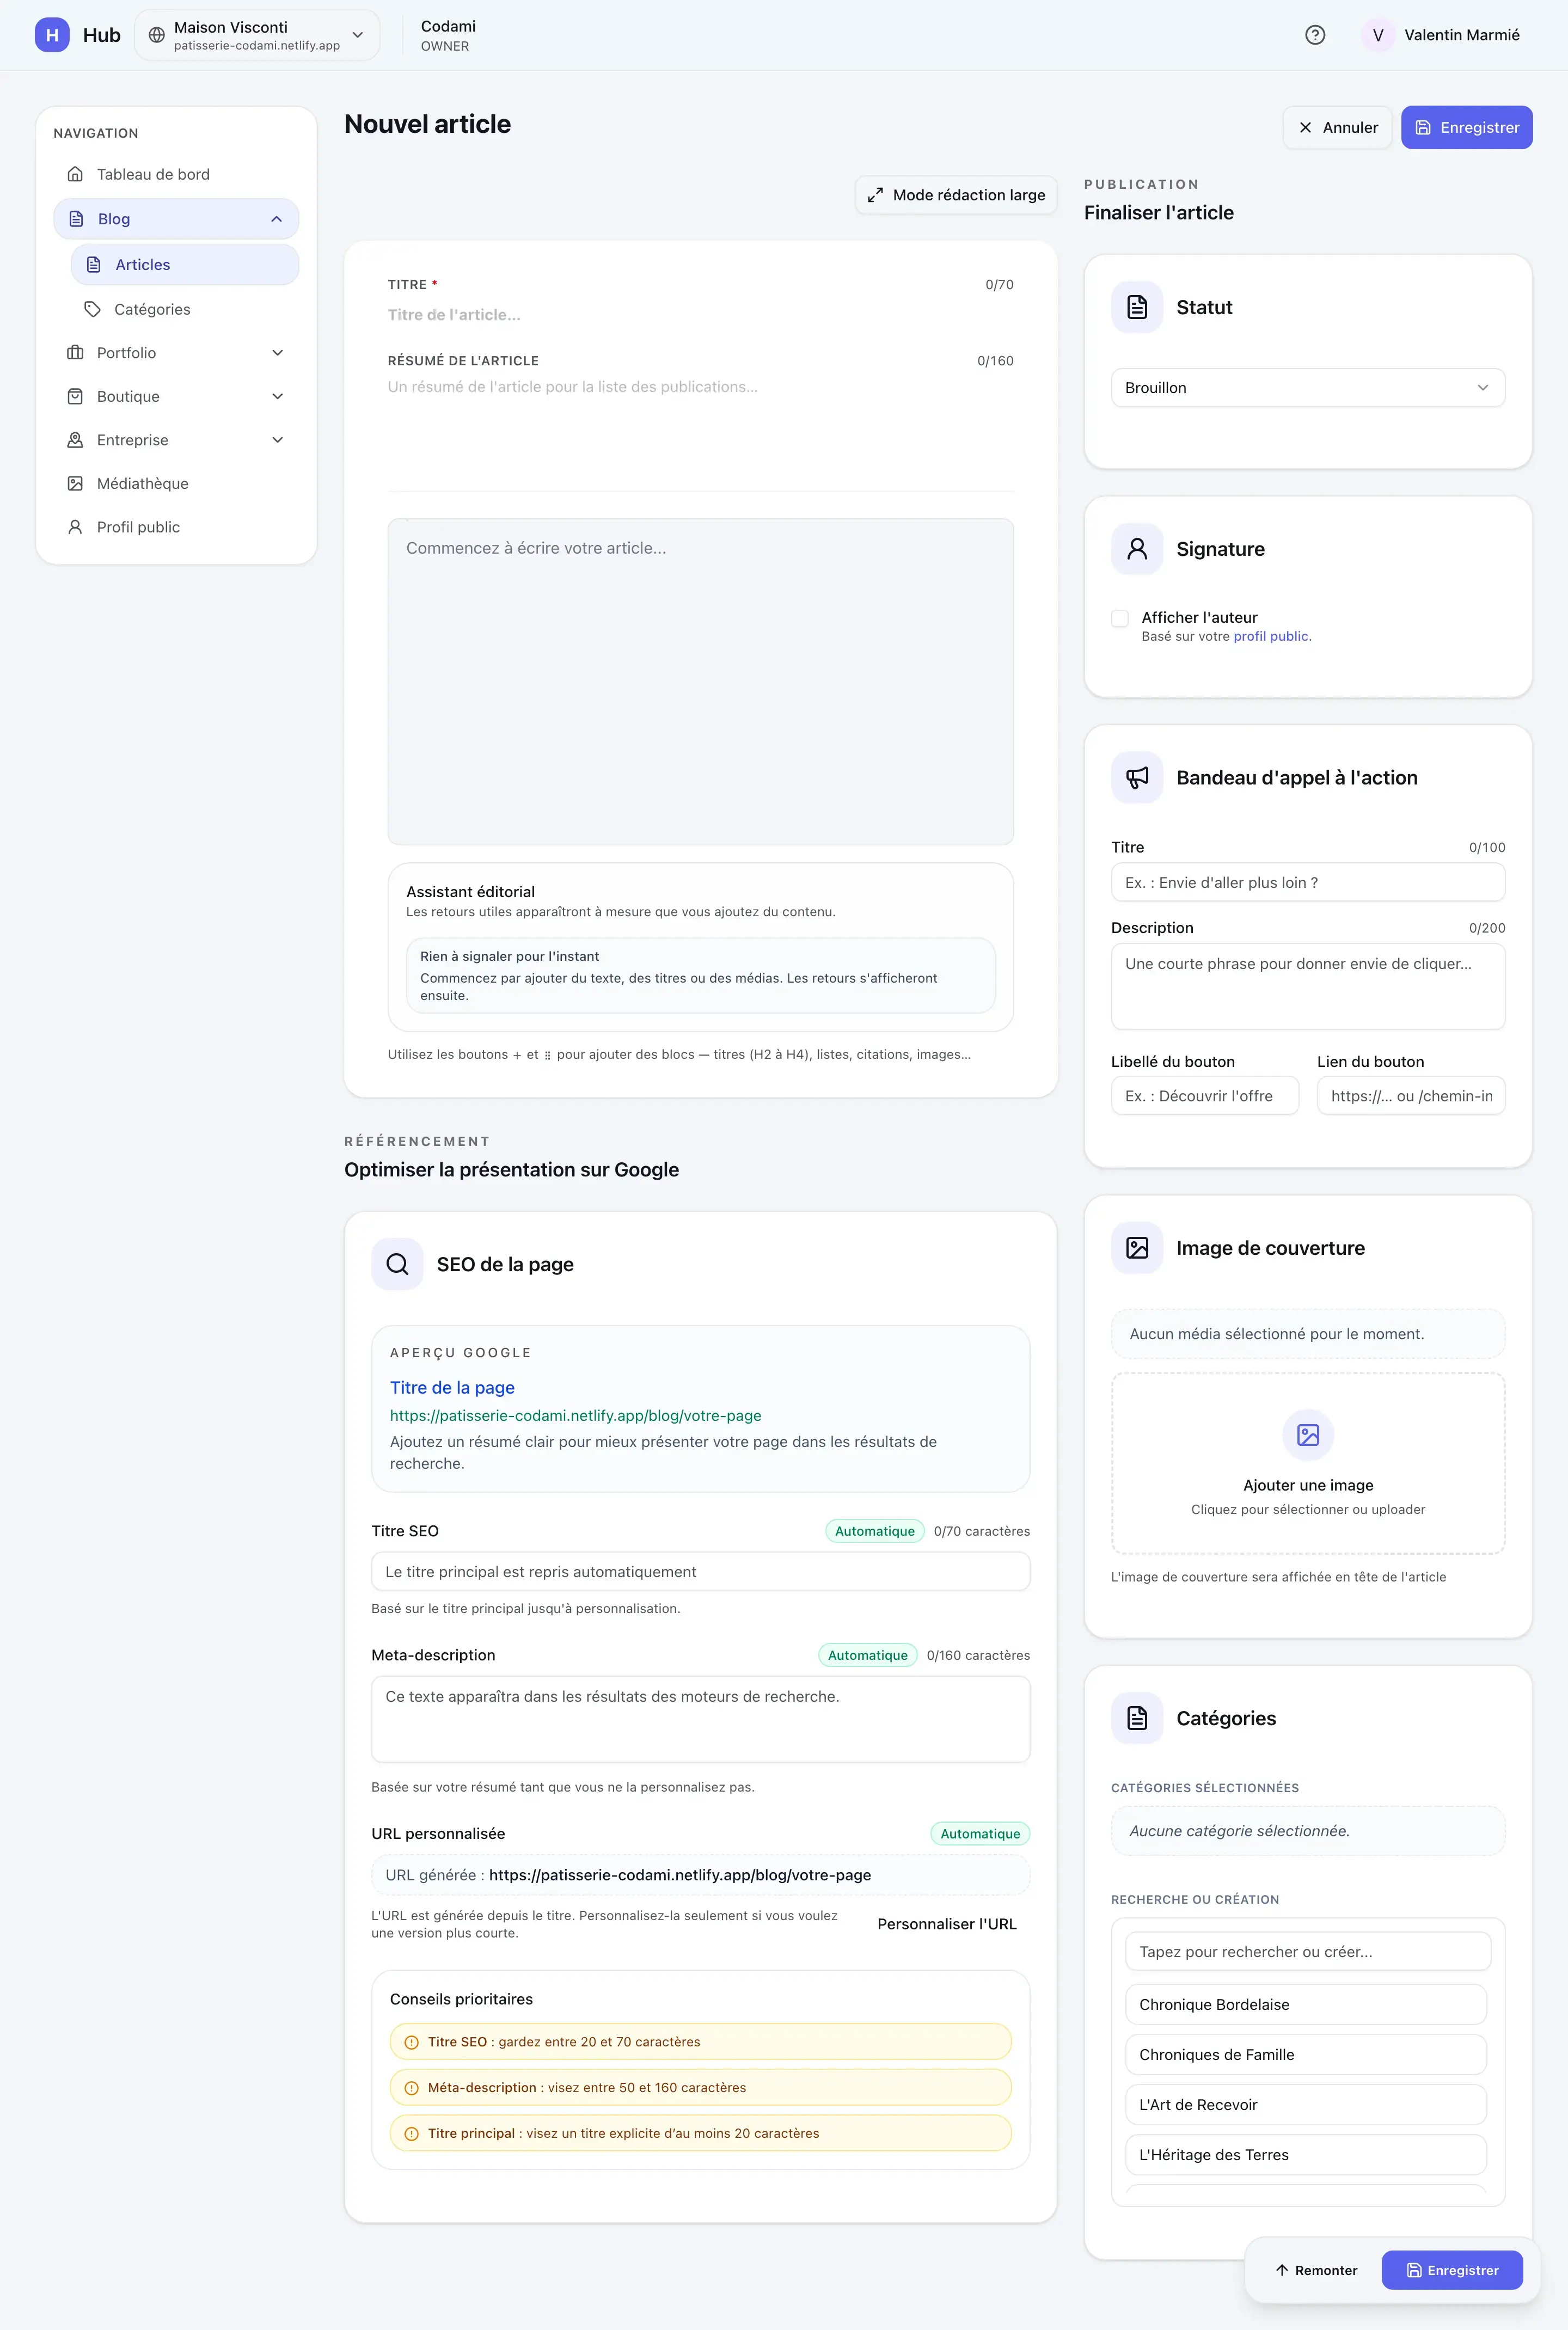Image resolution: width=1568 pixels, height=2330 pixels.
Task: Click the warning icon beside Titre principal tip
Action: click(x=411, y=2133)
